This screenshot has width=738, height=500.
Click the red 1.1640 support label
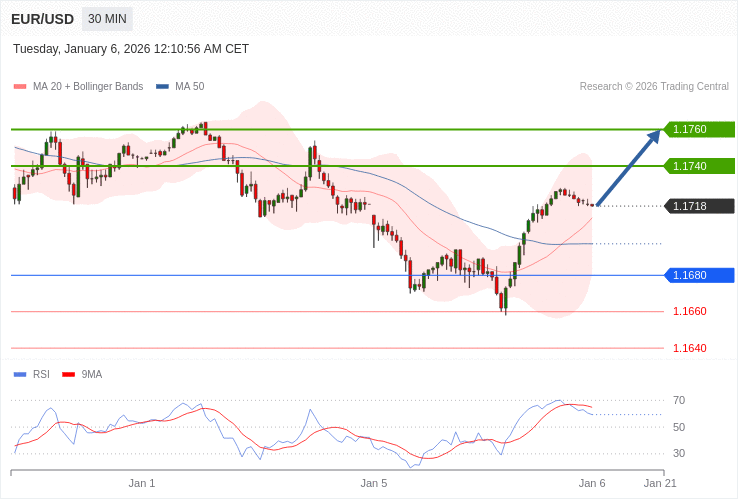[689, 348]
